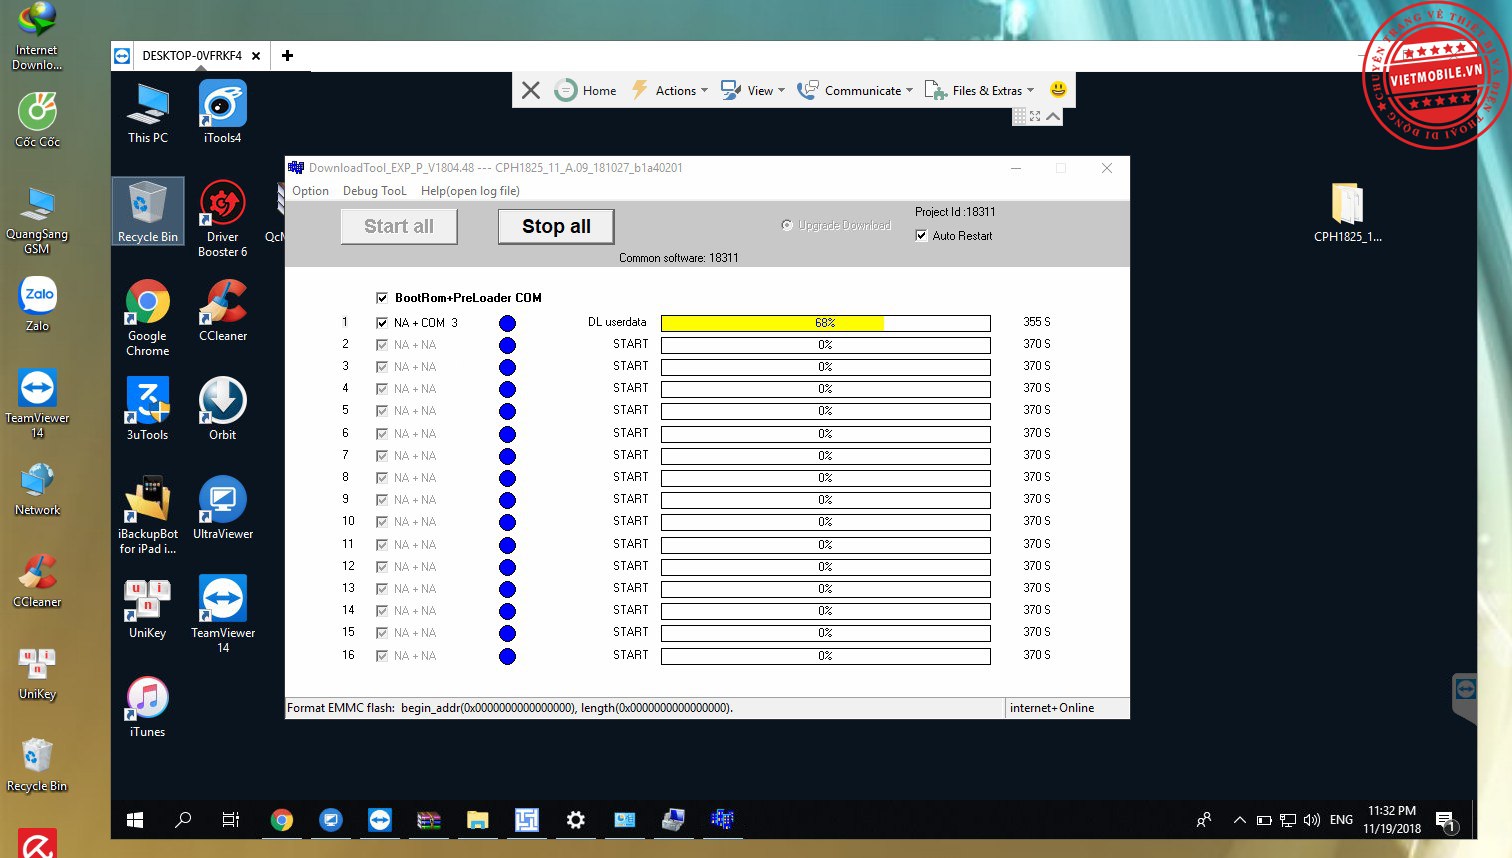
Task: Toggle BootRom+PreLoader COM checkbox
Action: [x=382, y=298]
